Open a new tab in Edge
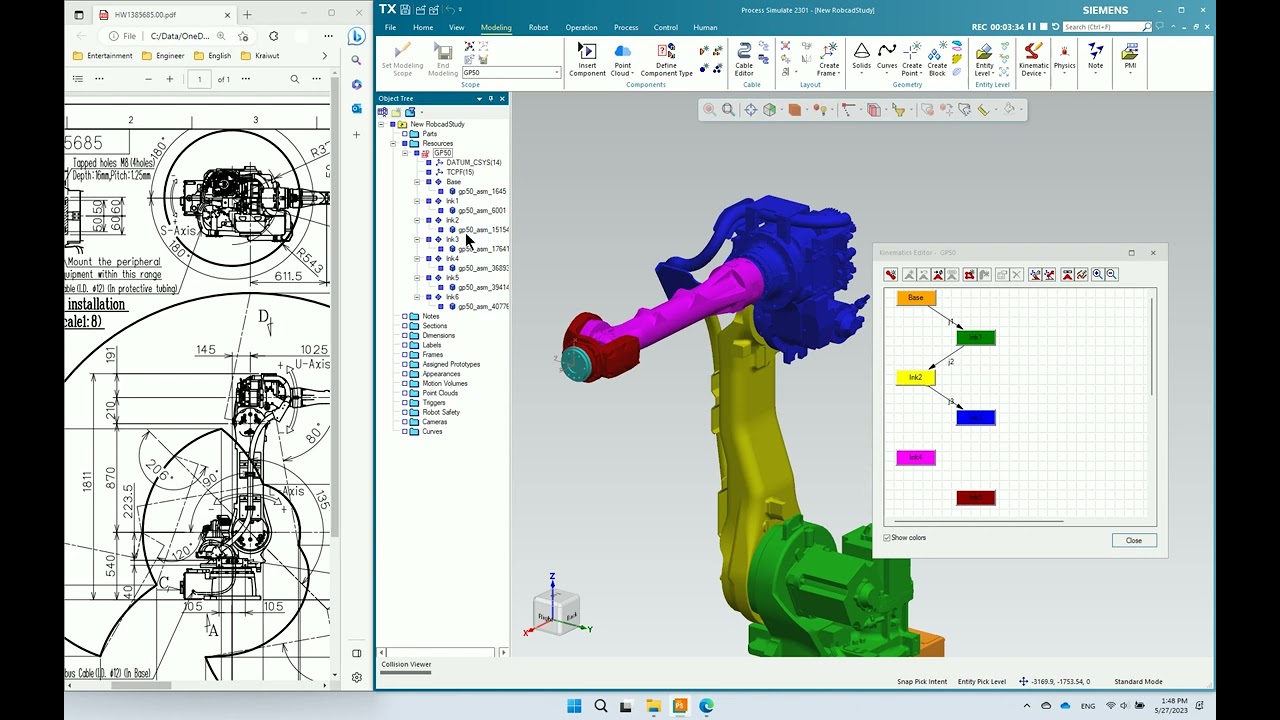The width and height of the screenshot is (1280, 720). click(247, 15)
